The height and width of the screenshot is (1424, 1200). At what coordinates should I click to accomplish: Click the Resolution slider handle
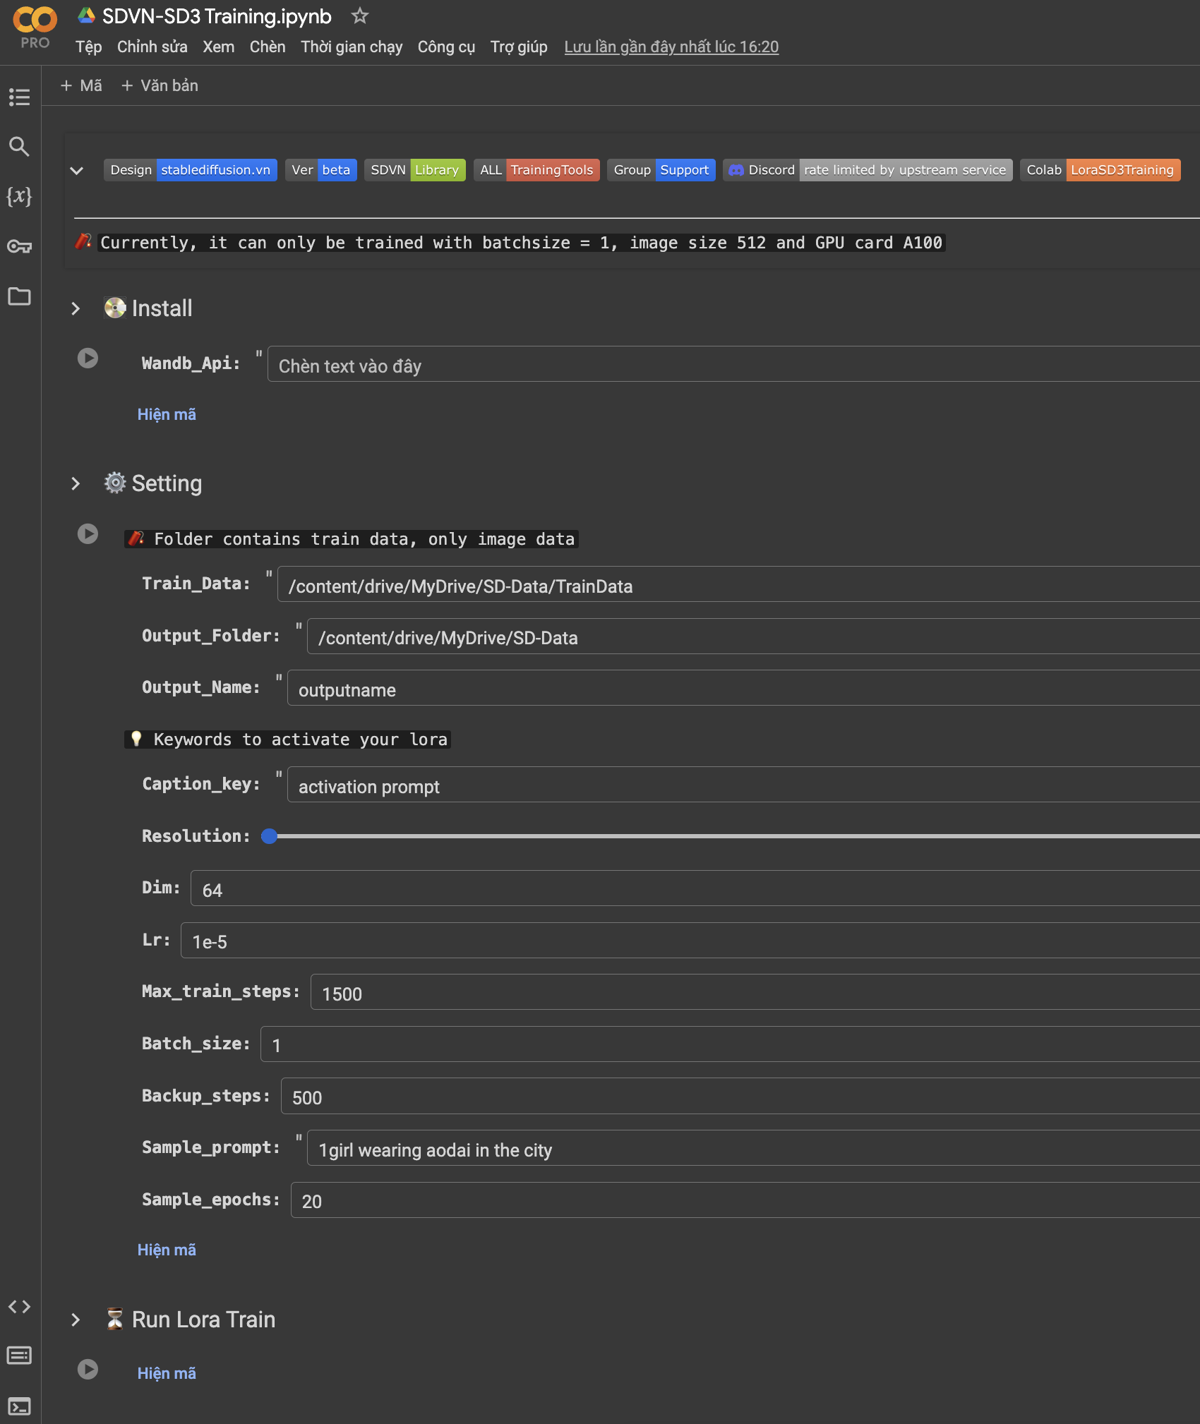click(x=269, y=836)
